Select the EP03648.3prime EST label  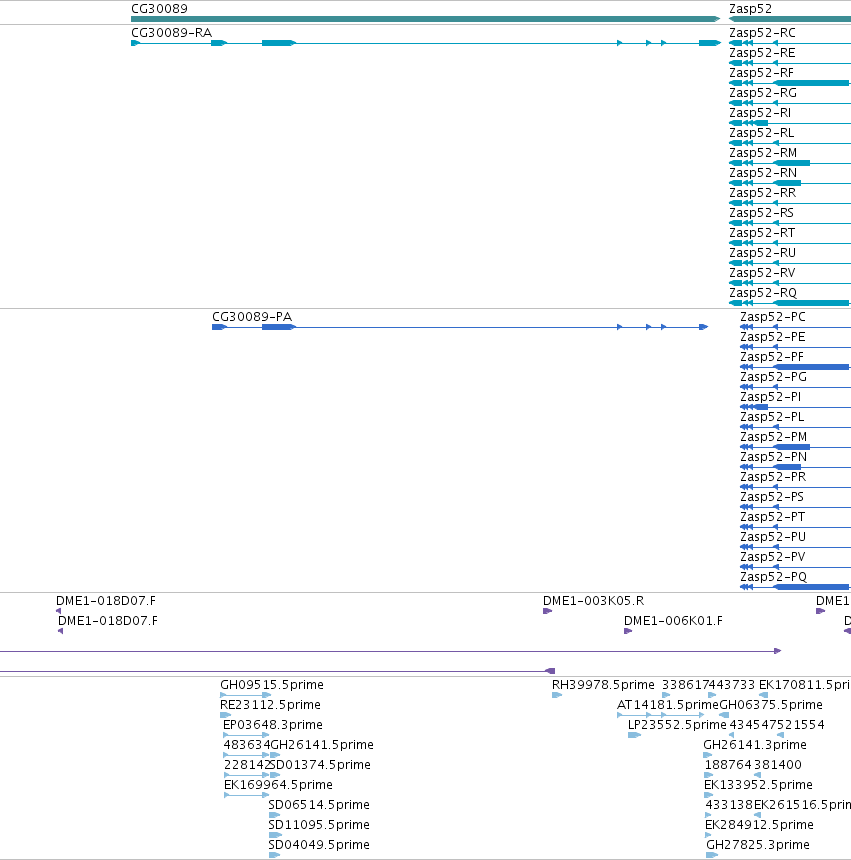point(273,725)
